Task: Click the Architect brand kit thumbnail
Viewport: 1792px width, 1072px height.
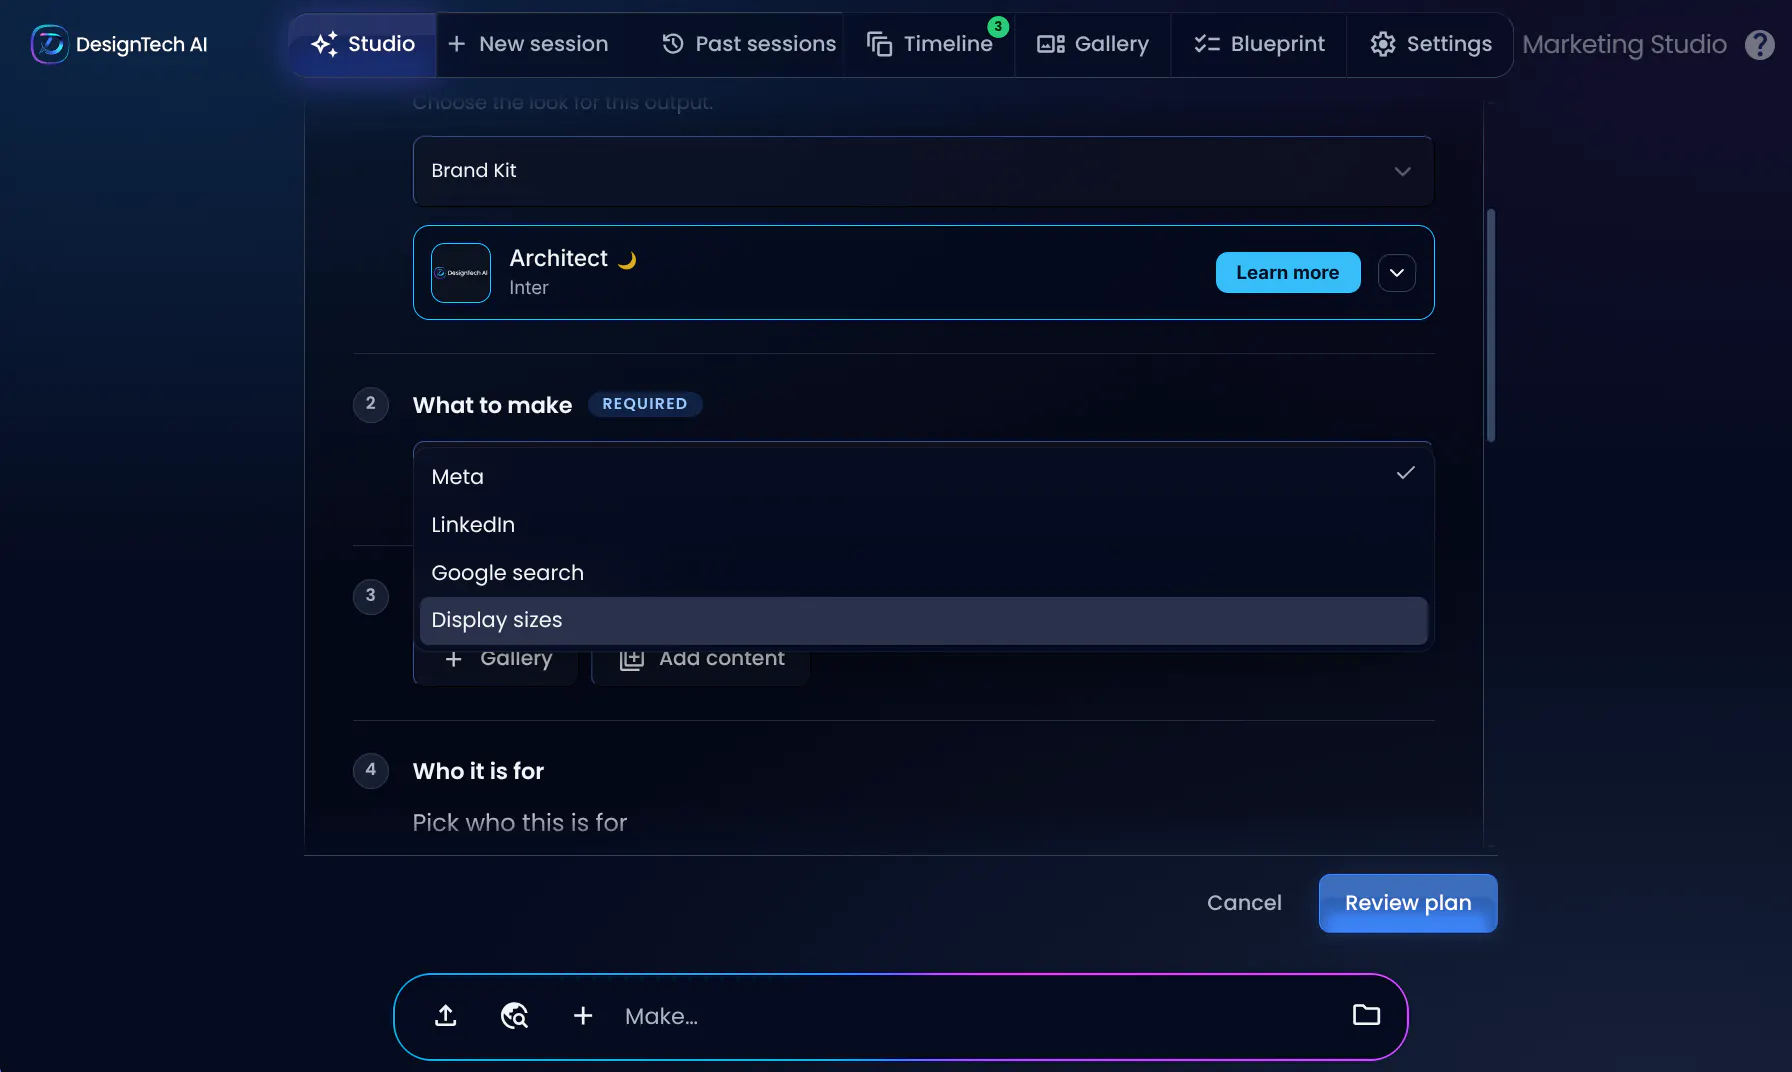Action: 461,273
